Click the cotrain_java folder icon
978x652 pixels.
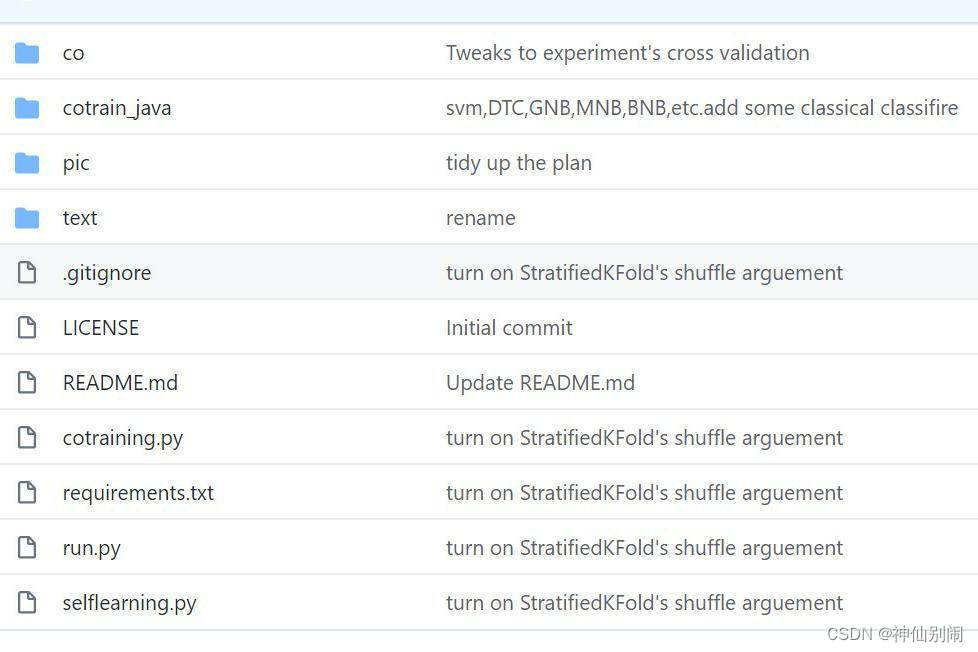[27, 108]
